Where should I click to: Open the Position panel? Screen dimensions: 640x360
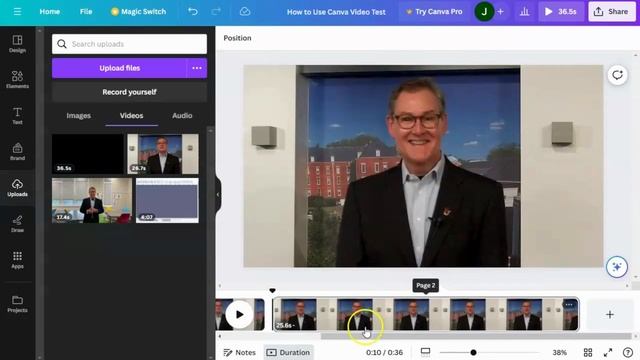tap(237, 38)
